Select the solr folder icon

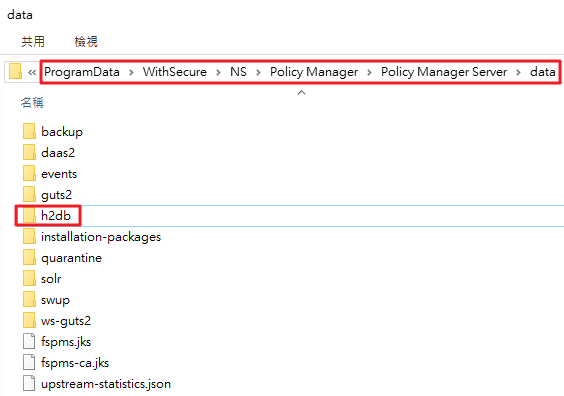click(x=29, y=278)
